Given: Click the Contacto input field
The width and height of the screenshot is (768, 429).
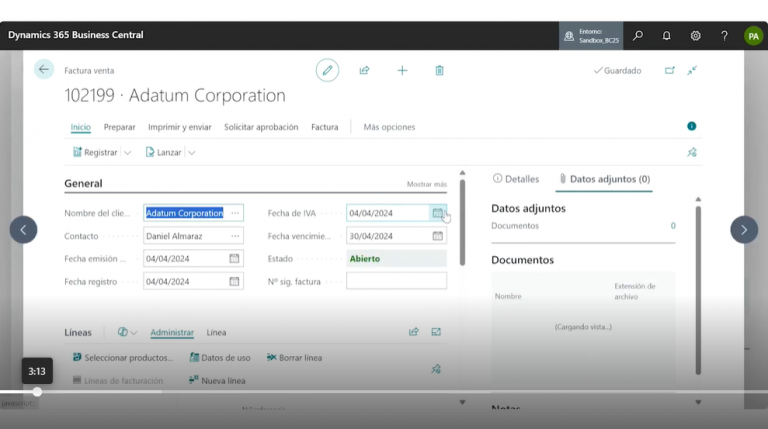Looking at the screenshot, I should click(193, 236).
